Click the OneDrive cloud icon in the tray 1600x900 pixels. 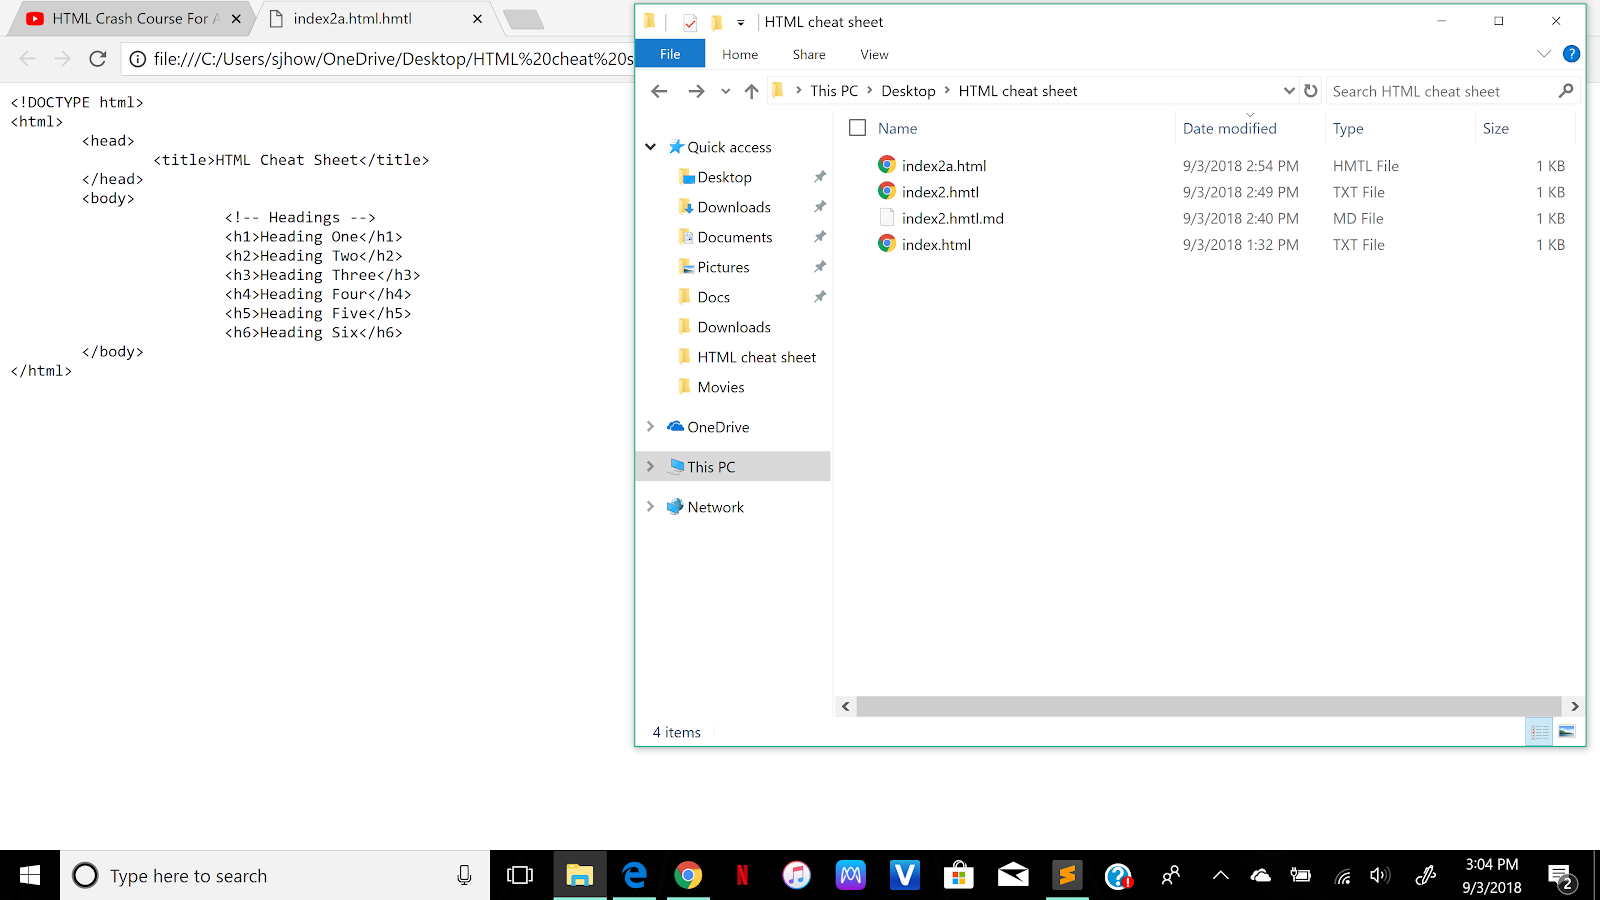pos(1260,875)
